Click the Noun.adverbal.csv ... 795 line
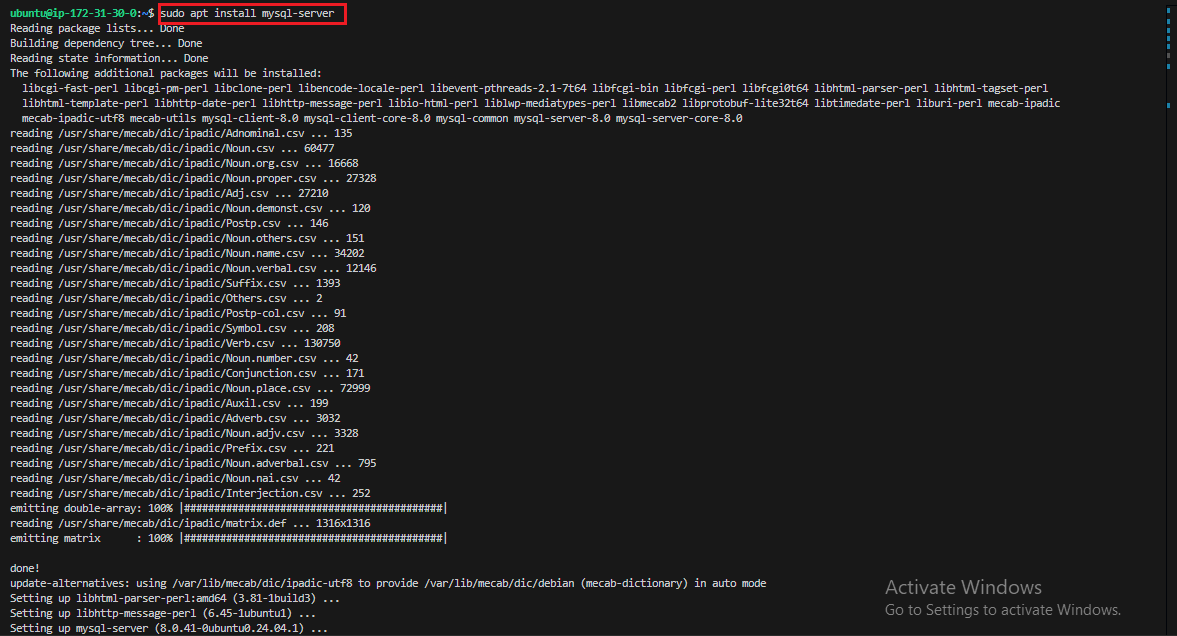The image size is (1177, 636). point(193,464)
